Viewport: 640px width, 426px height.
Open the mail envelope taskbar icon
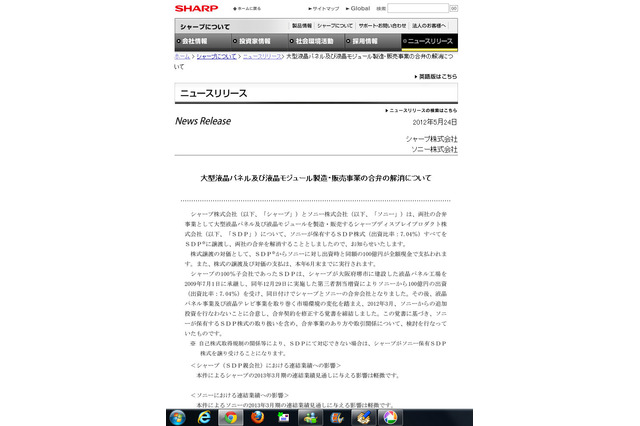(x=283, y=417)
